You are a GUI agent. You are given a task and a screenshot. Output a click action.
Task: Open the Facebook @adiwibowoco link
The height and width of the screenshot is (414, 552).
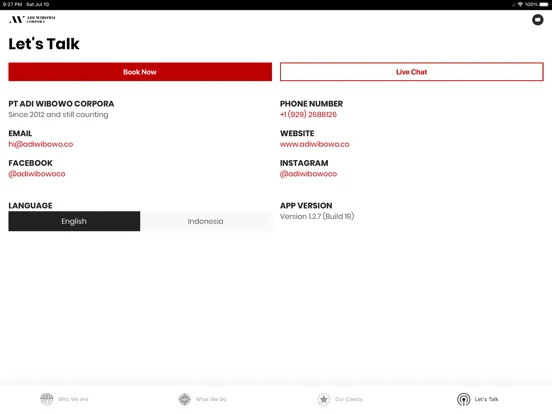point(37,174)
